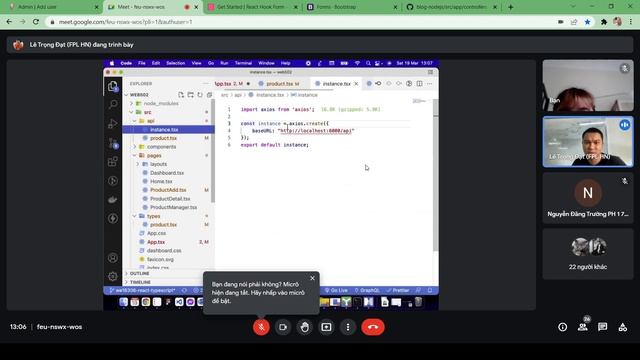Turn on the camera in Meet
Image resolution: width=640 pixels, height=360 pixels.
click(283, 327)
